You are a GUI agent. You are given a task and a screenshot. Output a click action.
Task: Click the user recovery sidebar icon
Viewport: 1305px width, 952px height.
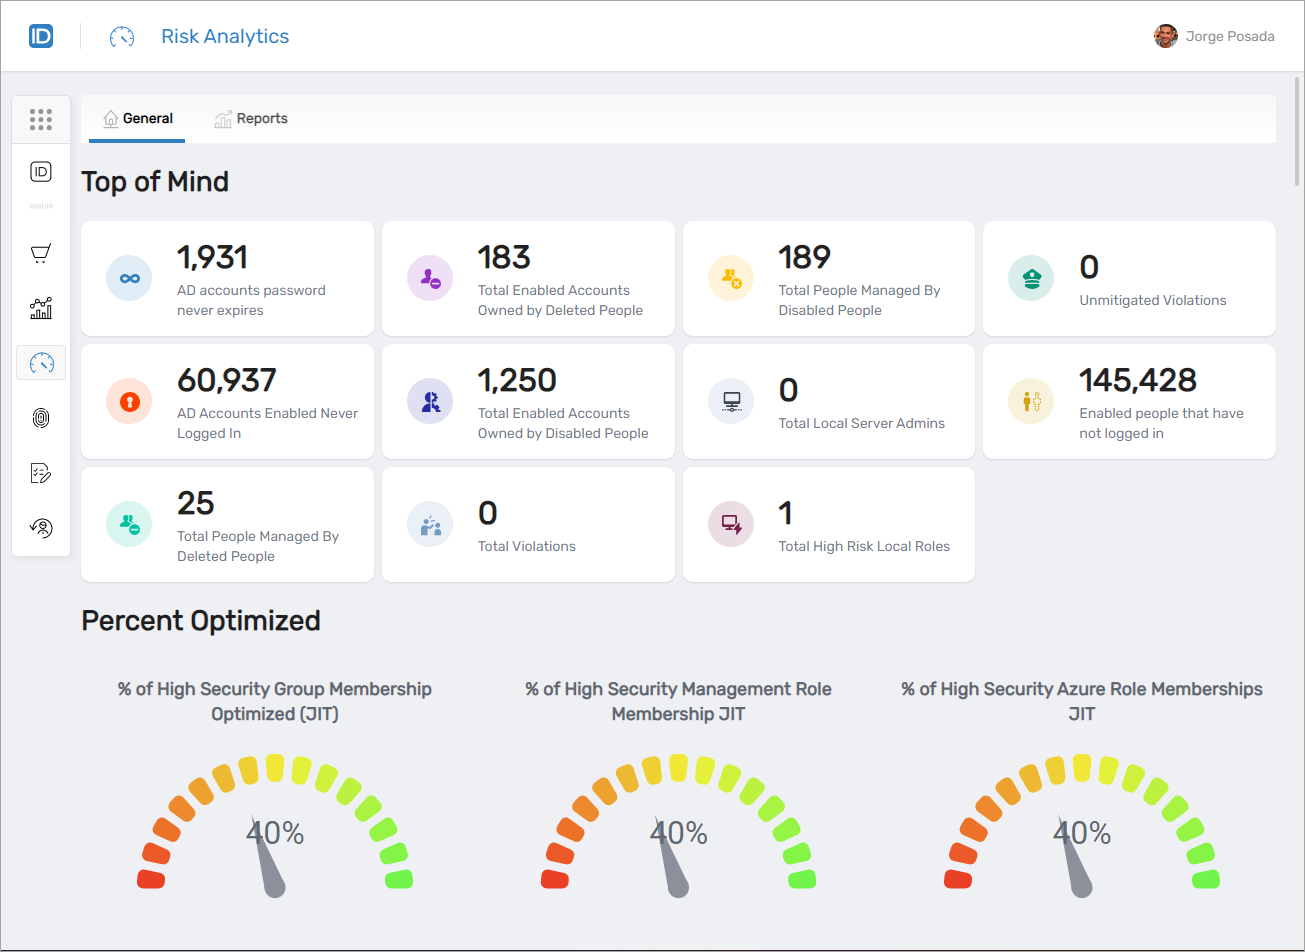41,527
